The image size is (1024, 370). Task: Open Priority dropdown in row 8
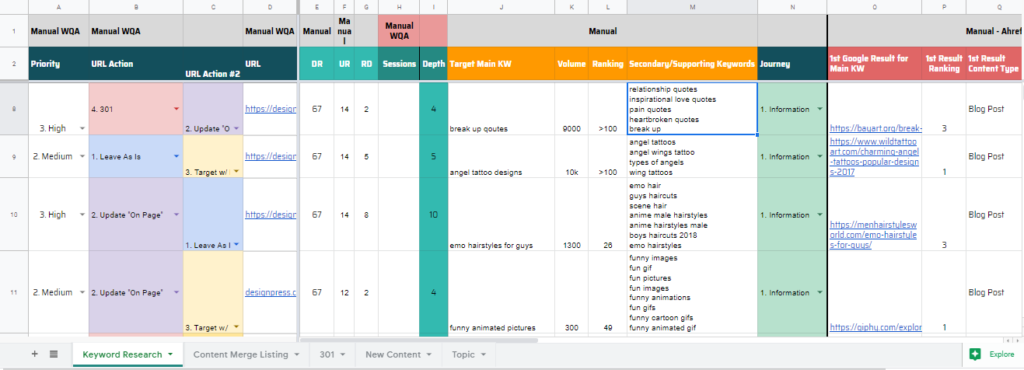click(82, 129)
